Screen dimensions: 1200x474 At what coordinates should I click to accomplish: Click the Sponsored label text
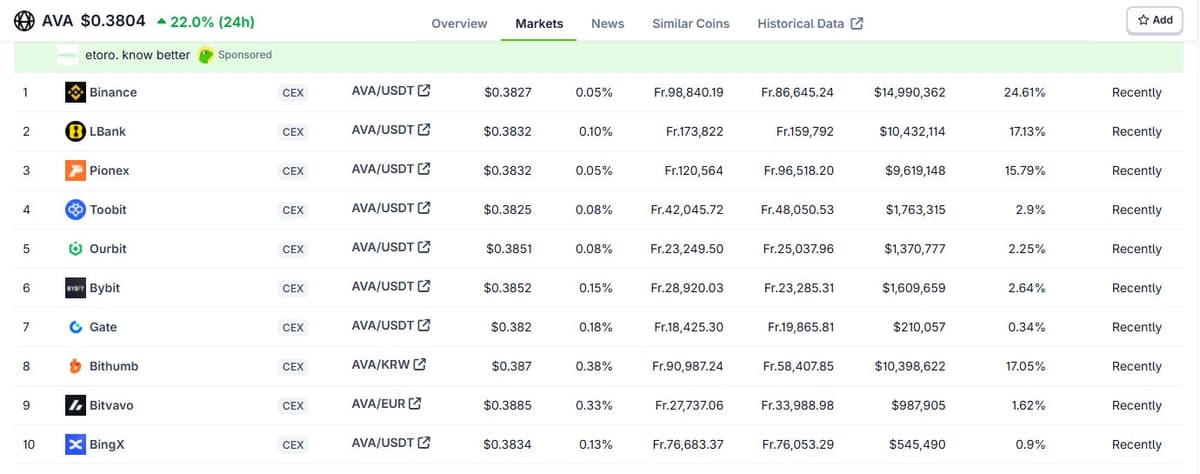pyautogui.click(x=245, y=55)
